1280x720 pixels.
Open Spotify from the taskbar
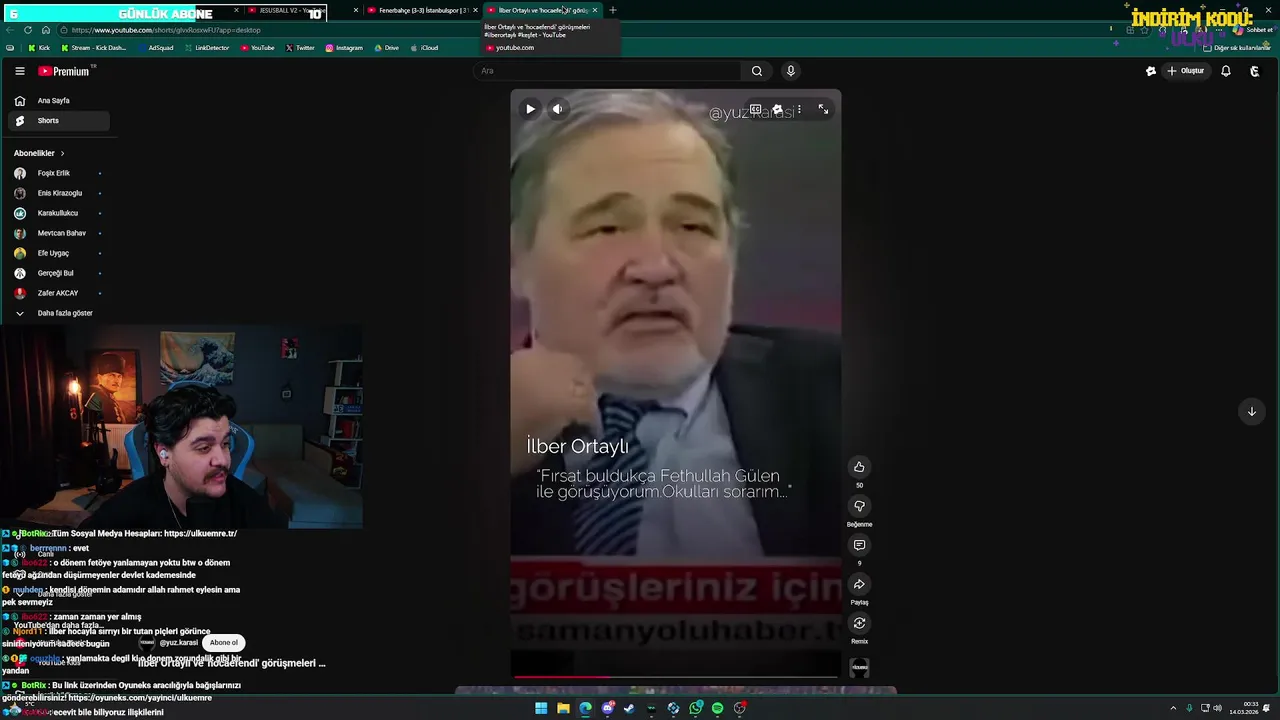click(x=717, y=708)
